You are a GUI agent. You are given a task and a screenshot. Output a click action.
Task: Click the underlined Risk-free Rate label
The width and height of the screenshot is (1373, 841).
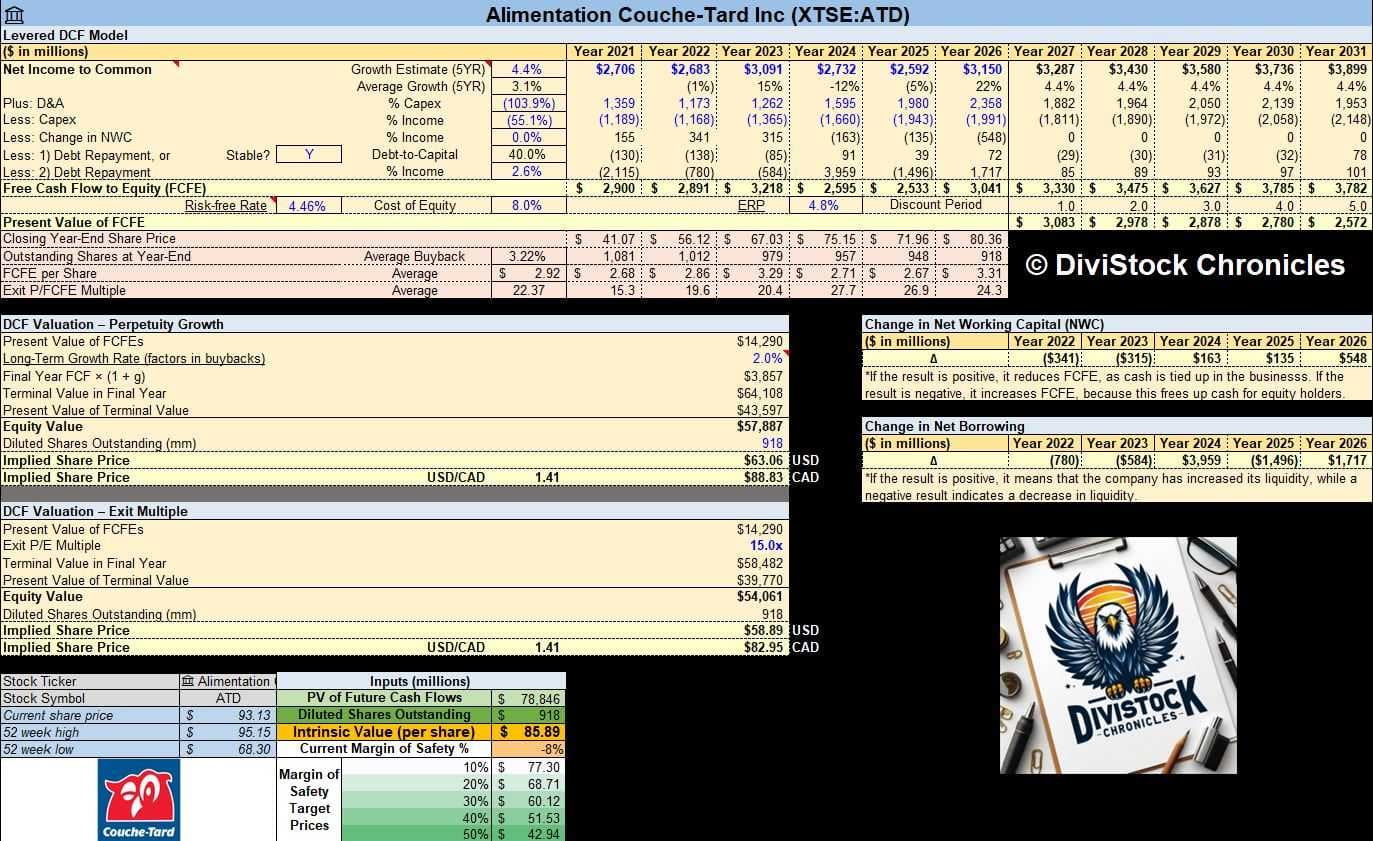click(x=226, y=205)
